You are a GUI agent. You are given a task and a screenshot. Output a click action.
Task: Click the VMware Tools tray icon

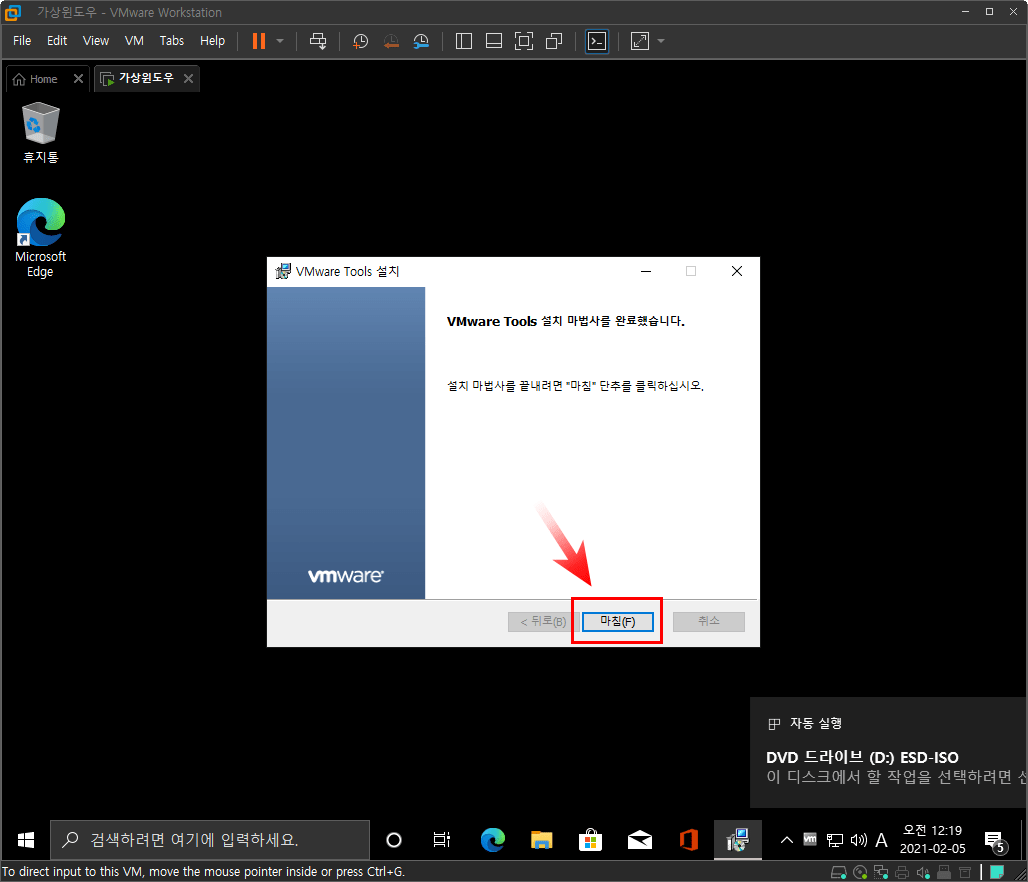[810, 839]
